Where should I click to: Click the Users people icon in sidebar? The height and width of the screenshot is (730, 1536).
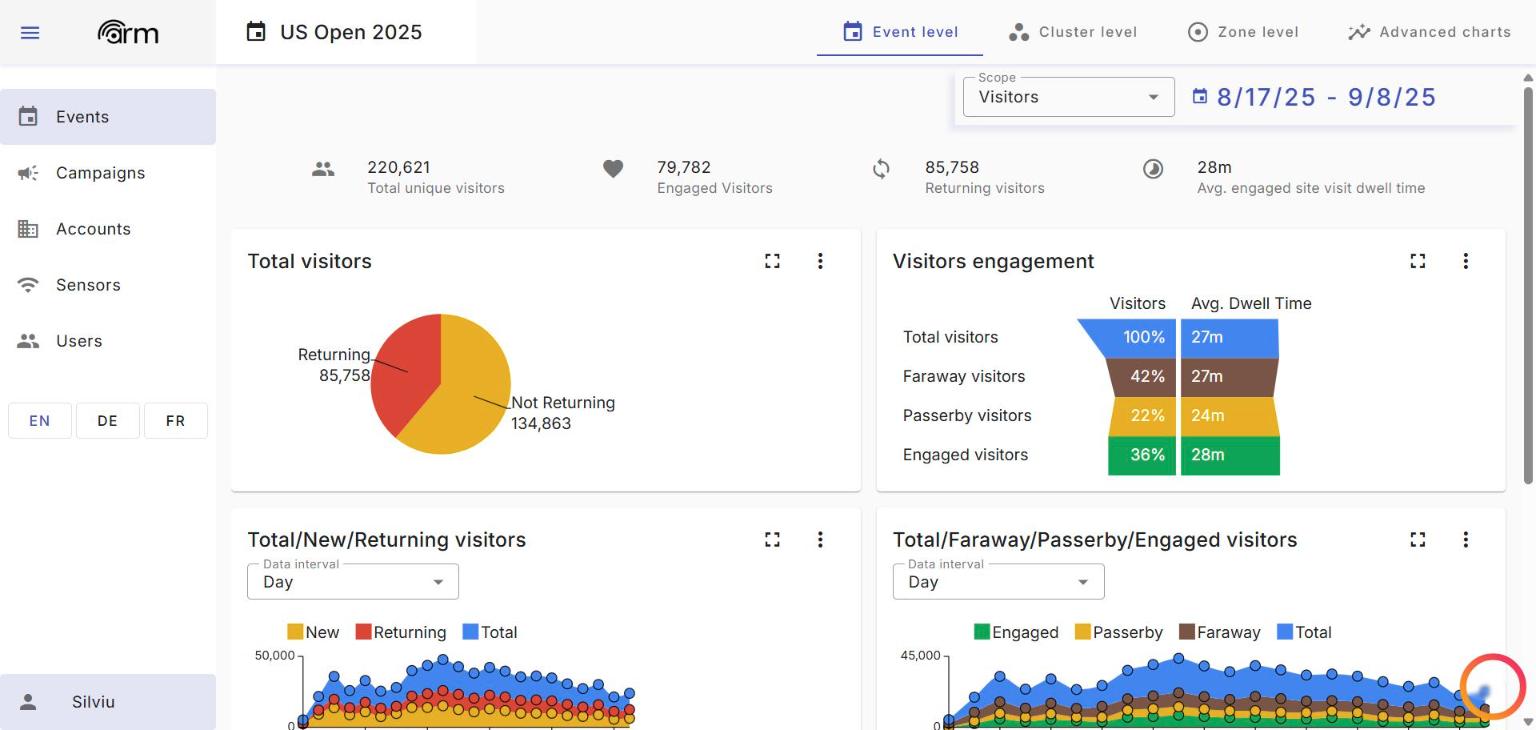(x=28, y=341)
